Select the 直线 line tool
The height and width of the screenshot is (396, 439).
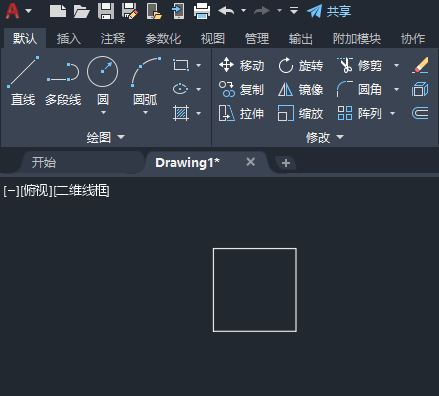coord(23,81)
